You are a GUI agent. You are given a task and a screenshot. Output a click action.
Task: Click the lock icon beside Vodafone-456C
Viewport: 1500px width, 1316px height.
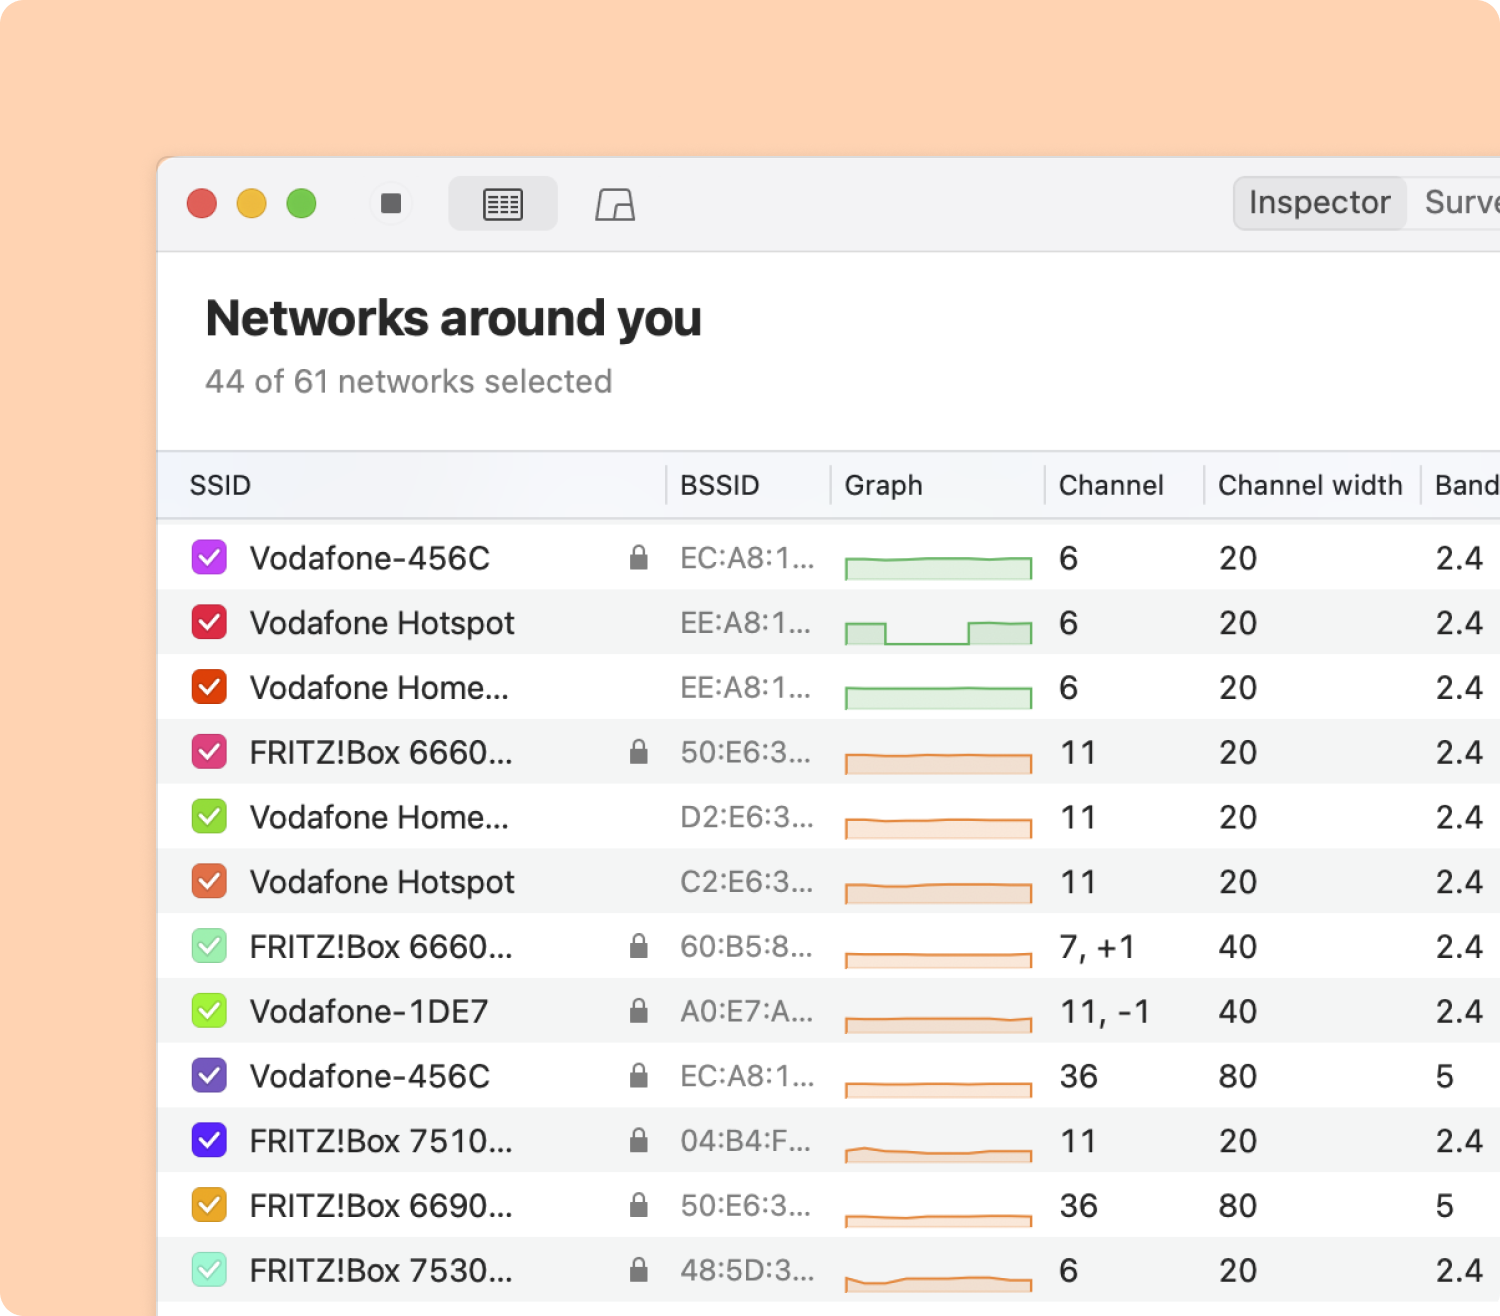point(637,557)
